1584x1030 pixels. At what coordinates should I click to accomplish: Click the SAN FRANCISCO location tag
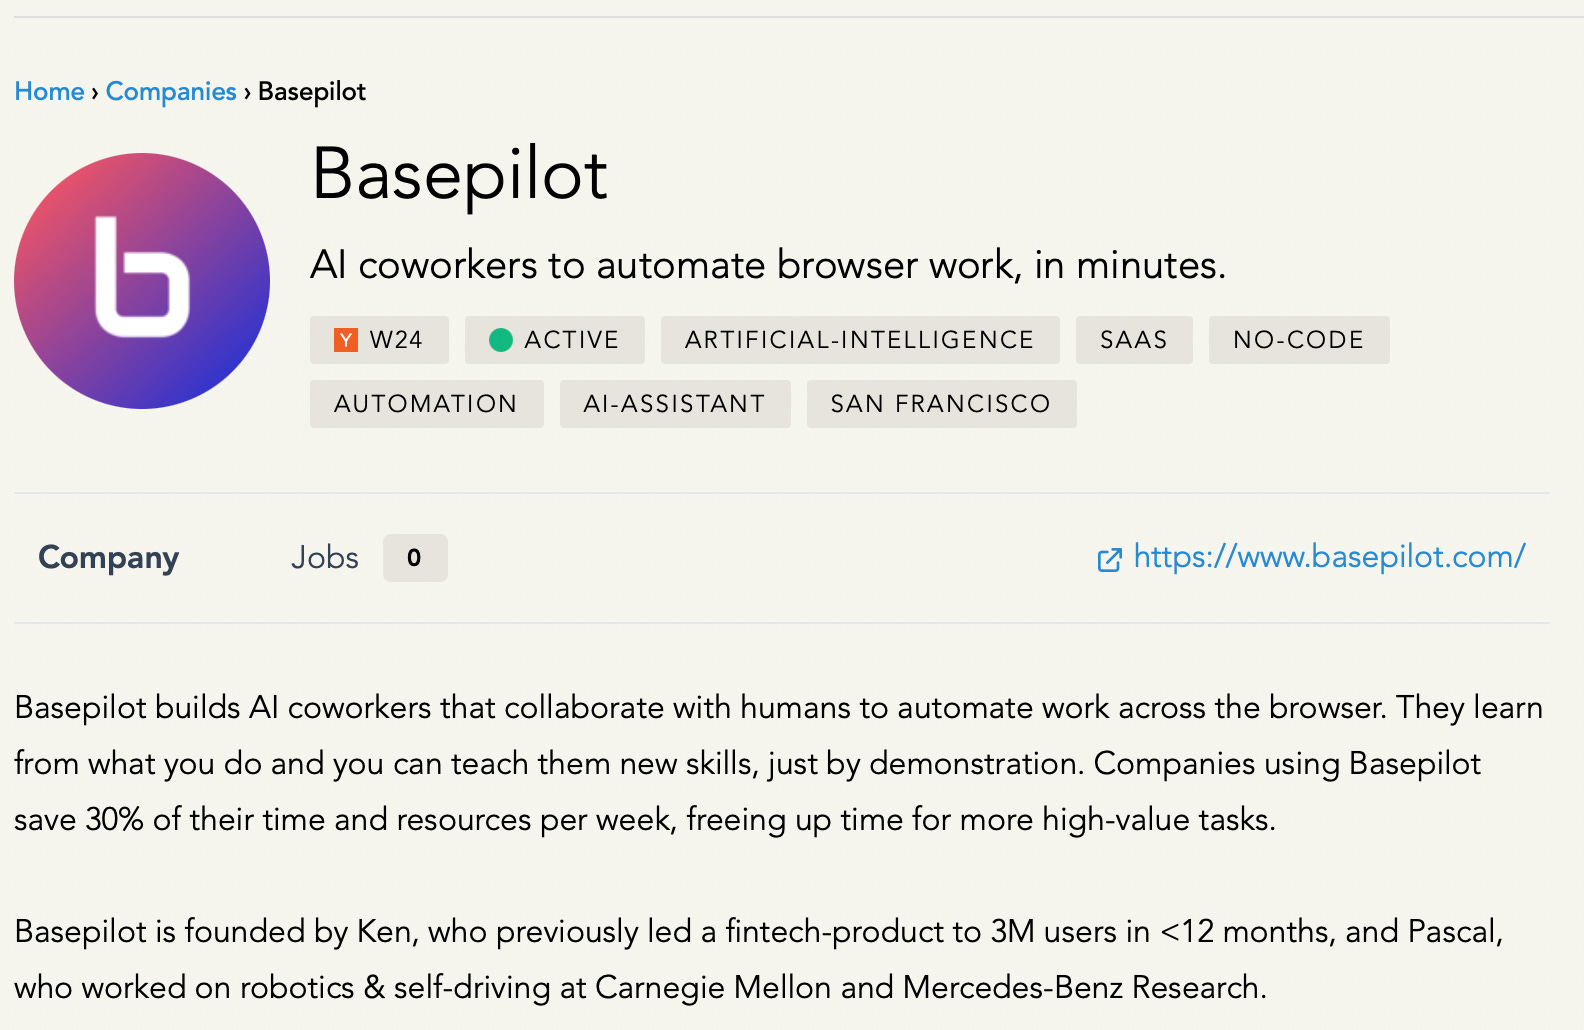[x=942, y=404]
